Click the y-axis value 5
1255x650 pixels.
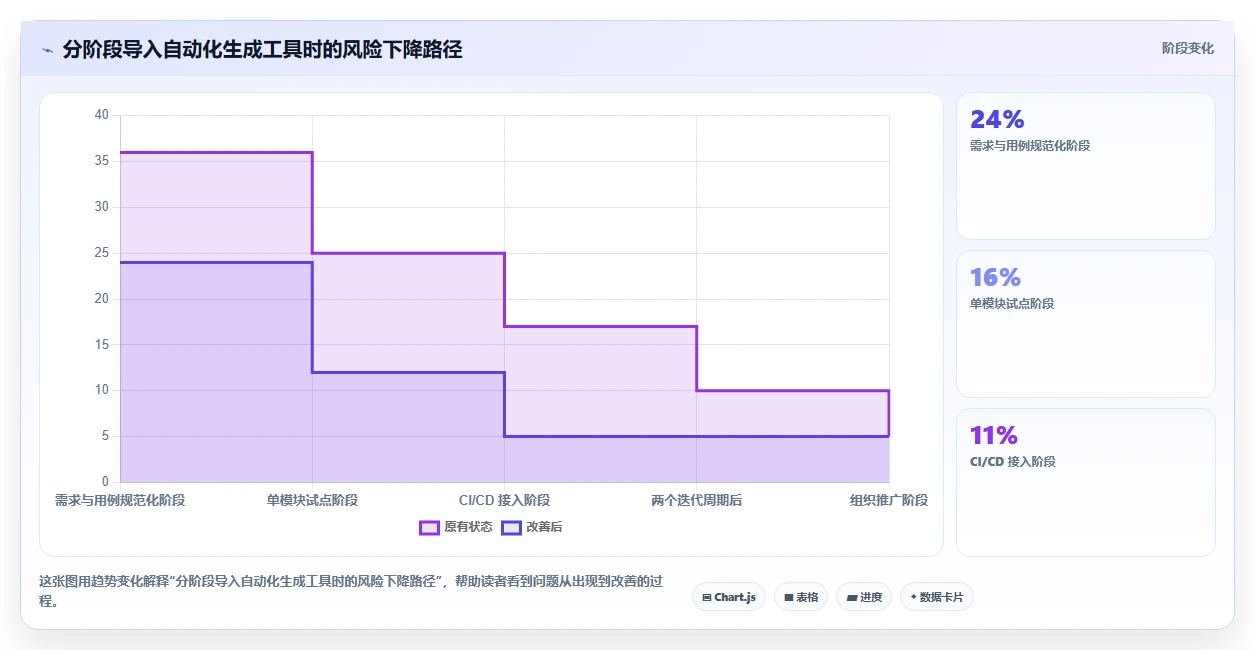coord(106,436)
